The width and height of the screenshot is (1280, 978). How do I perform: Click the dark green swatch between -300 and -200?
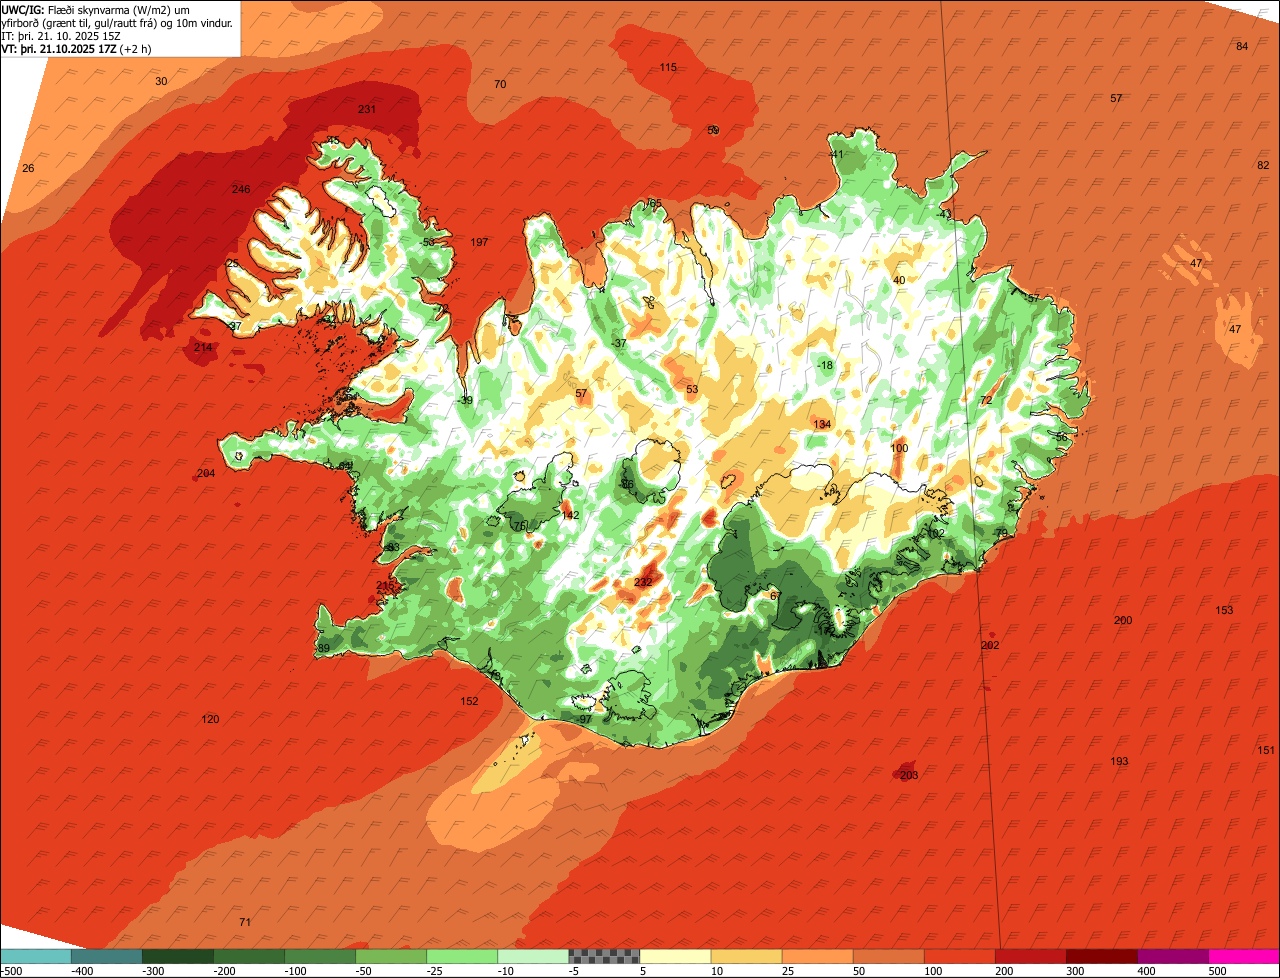click(x=178, y=956)
